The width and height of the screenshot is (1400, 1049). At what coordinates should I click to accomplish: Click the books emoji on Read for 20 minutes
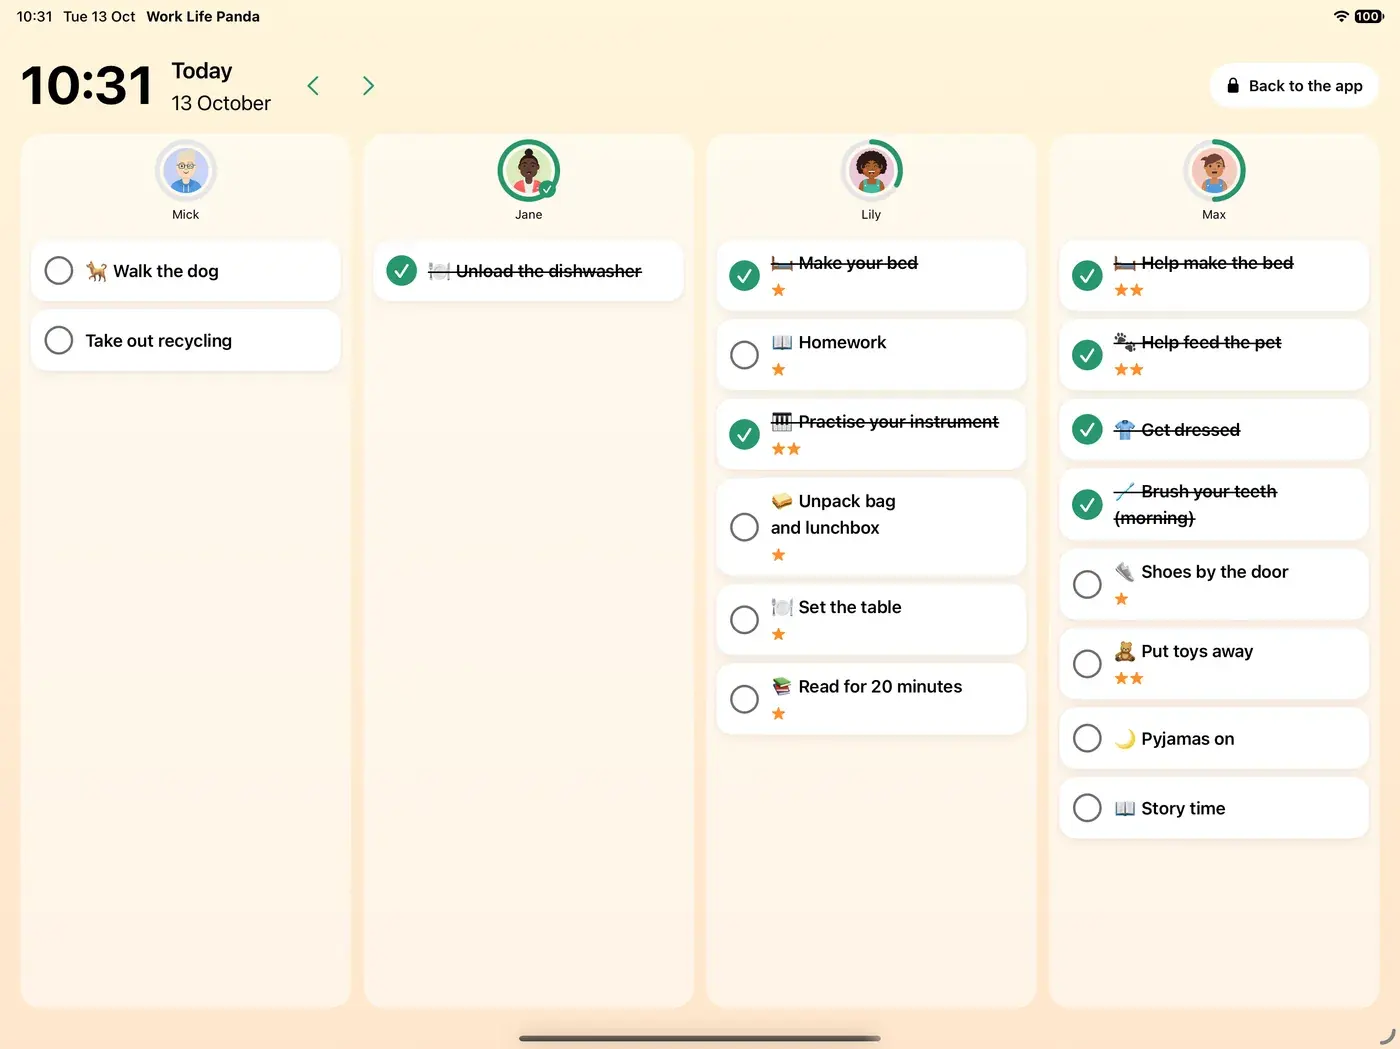(782, 686)
